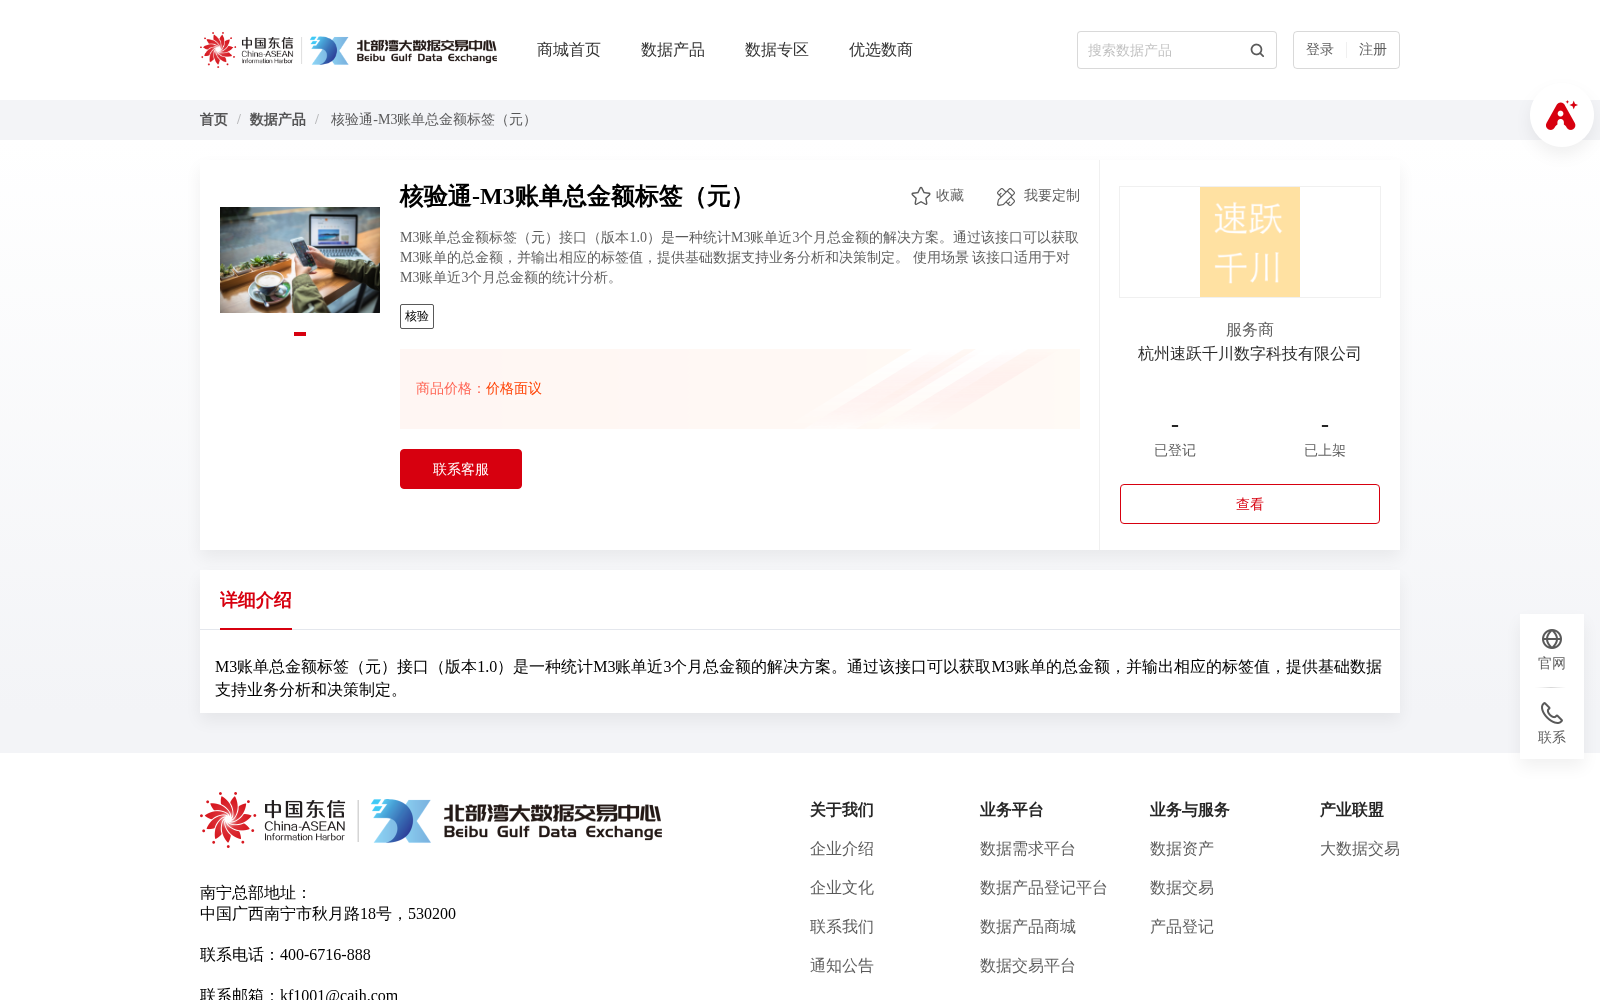
Task: Click the 登录 link
Action: [1320, 50]
